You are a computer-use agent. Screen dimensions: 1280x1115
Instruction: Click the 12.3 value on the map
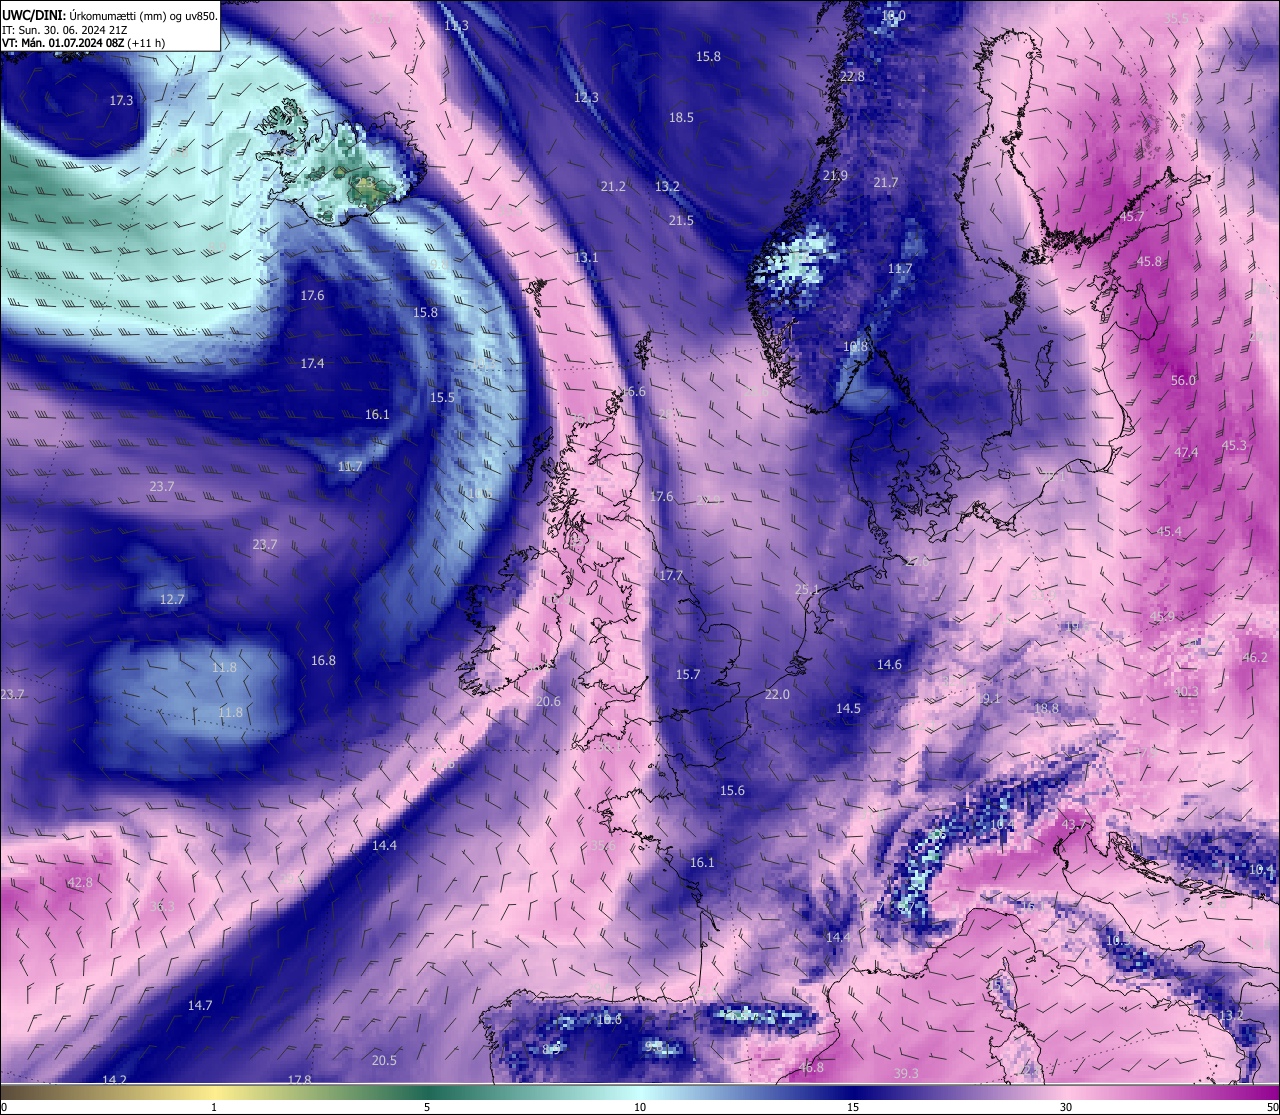coord(586,98)
